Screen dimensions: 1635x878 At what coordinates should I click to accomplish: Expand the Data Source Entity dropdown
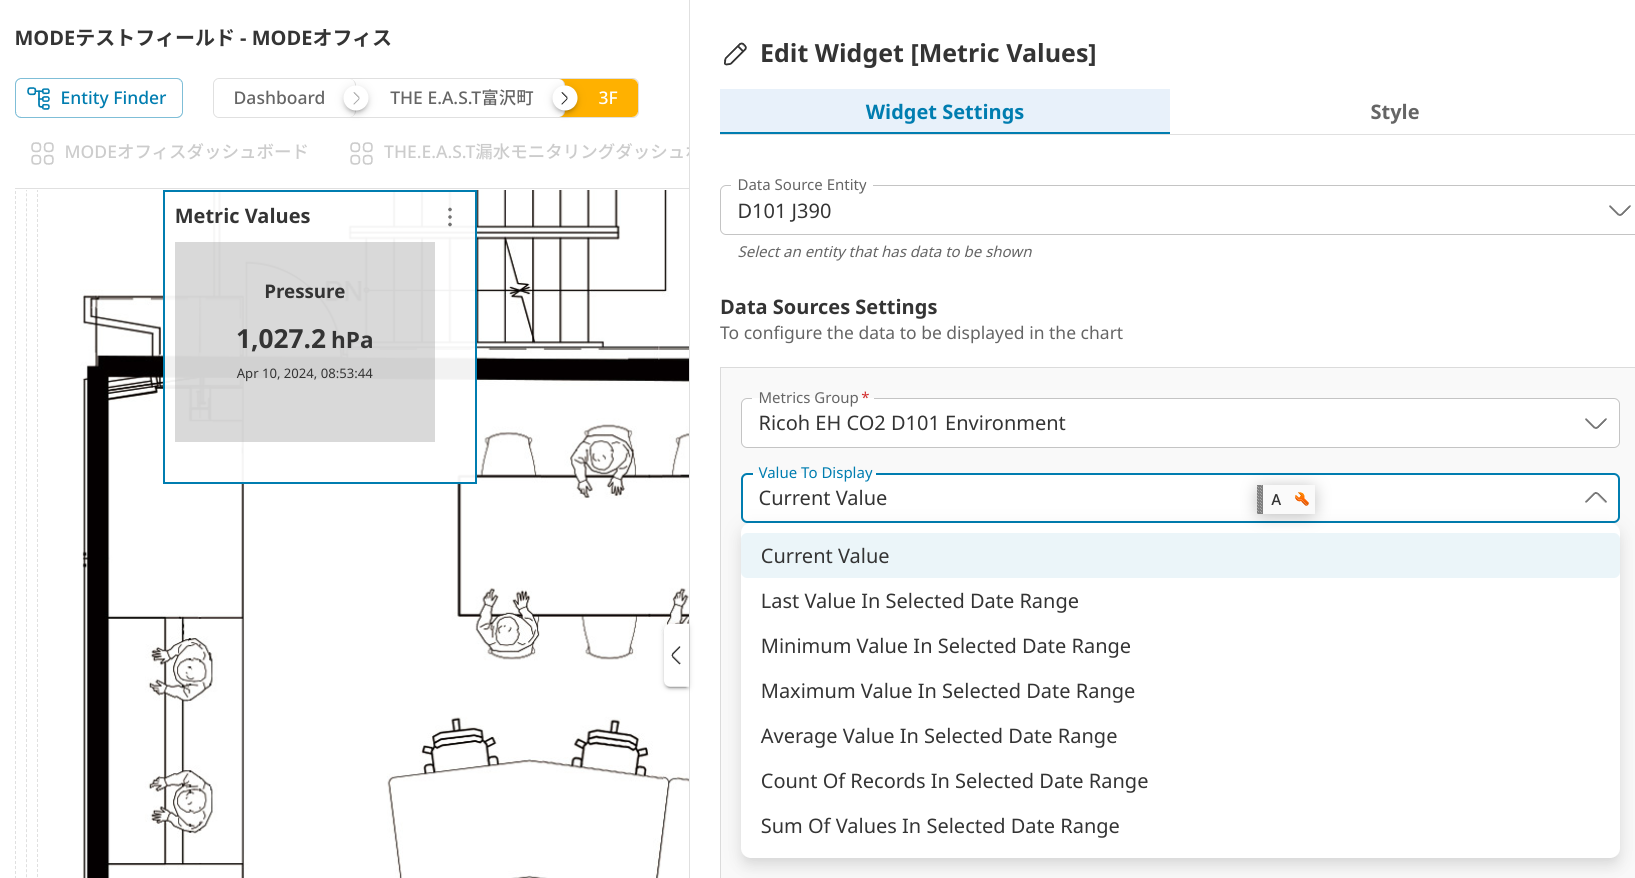pyautogui.click(x=1618, y=211)
